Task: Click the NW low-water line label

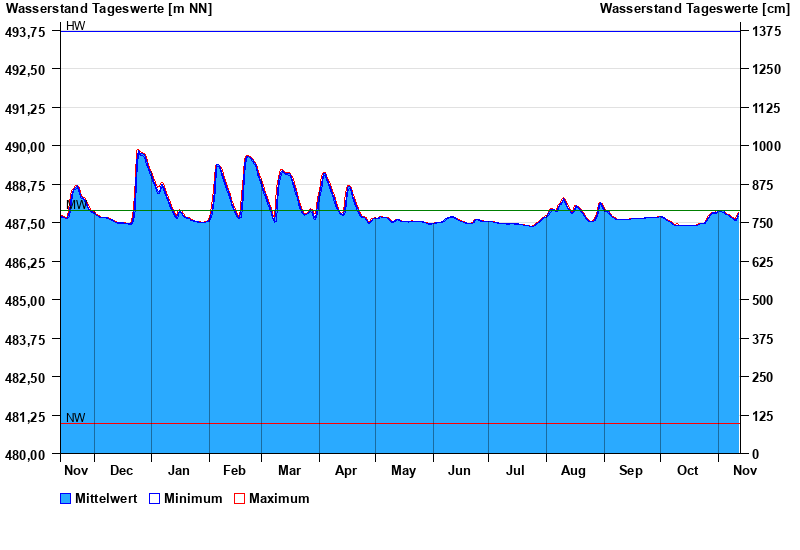Action: click(x=76, y=418)
